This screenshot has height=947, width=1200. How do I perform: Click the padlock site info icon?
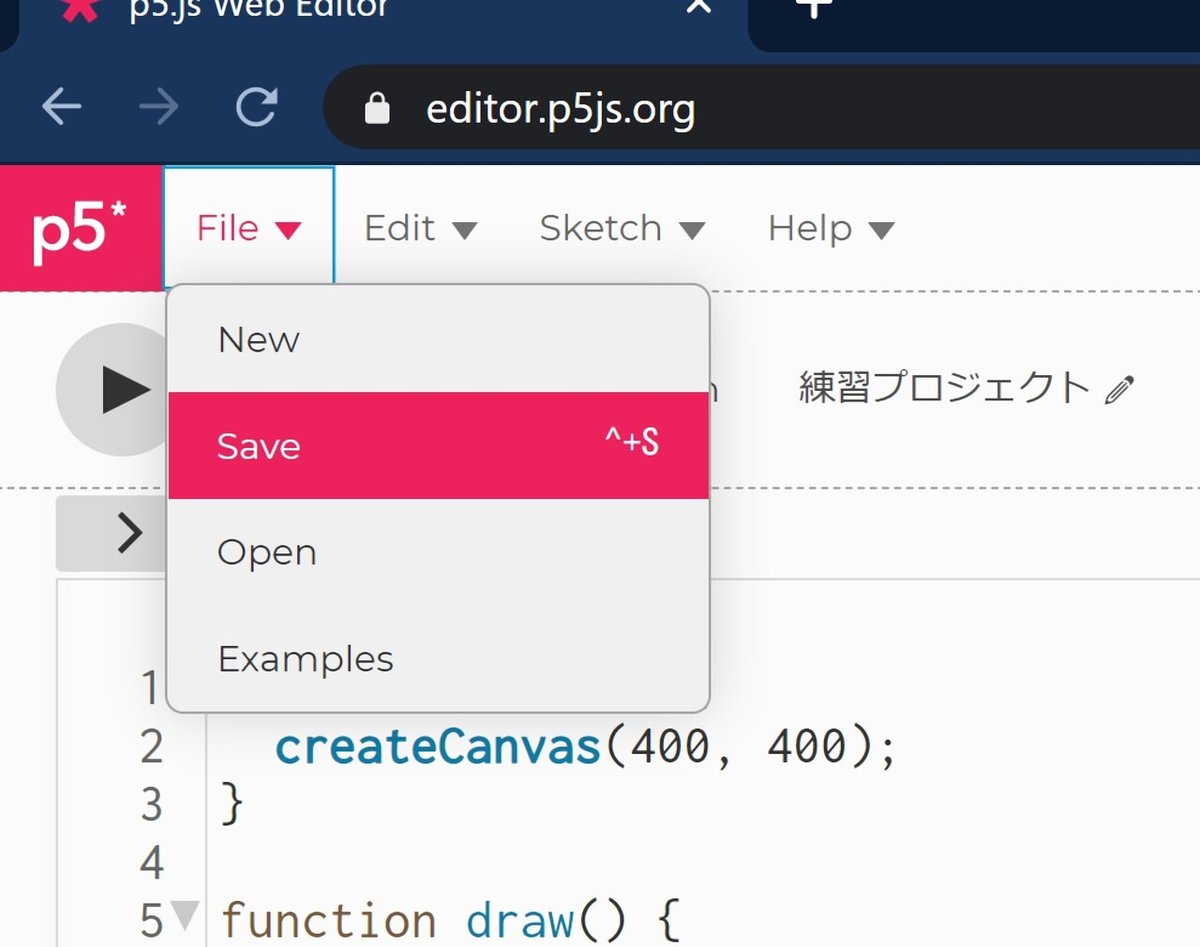pyautogui.click(x=377, y=108)
